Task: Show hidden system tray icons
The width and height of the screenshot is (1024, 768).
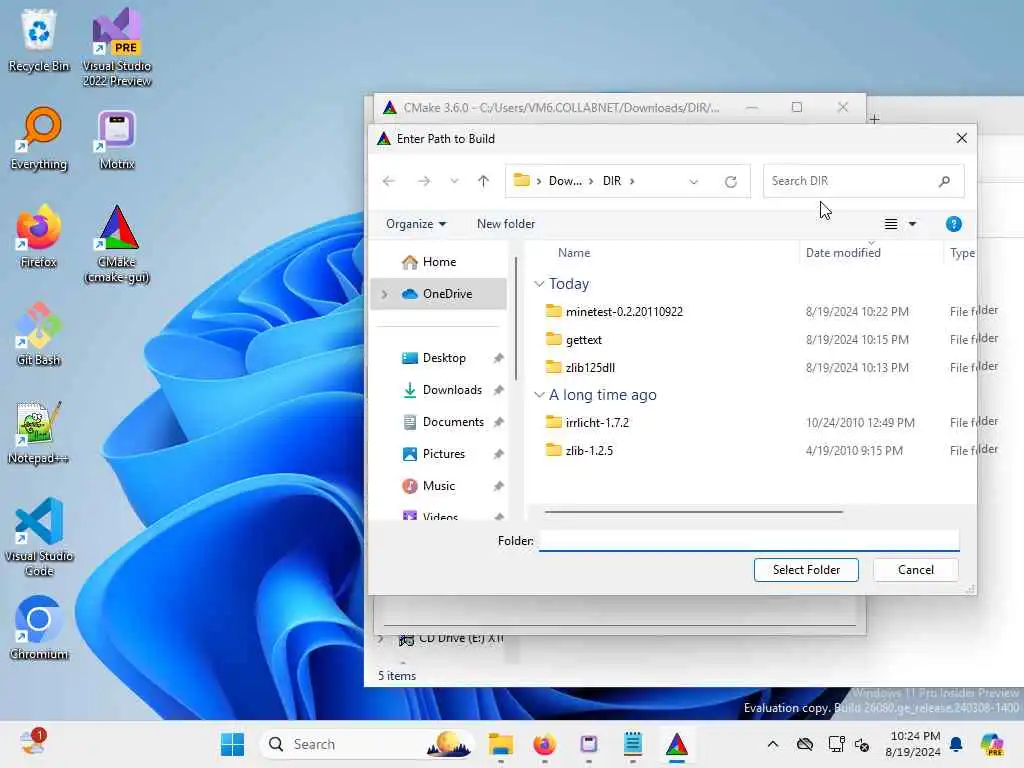Action: (x=773, y=744)
